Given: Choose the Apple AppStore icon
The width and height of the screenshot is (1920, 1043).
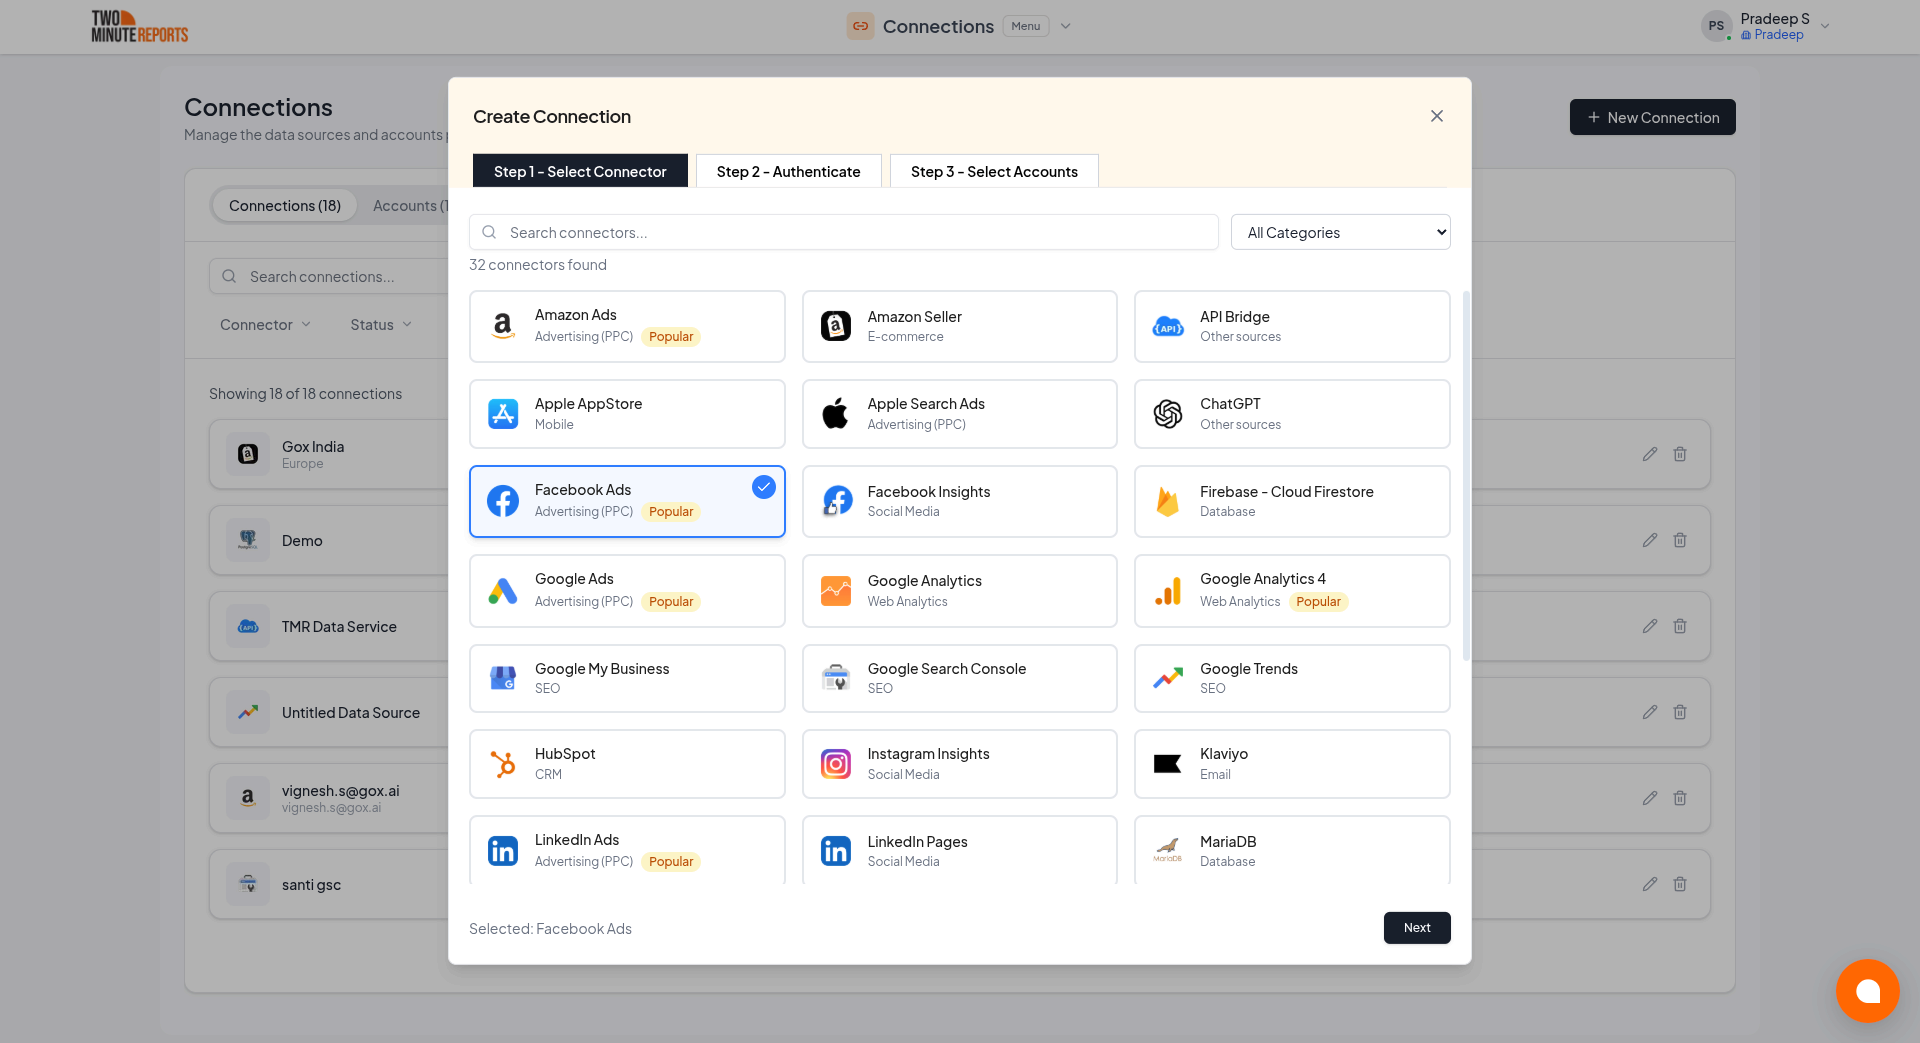Looking at the screenshot, I should (x=503, y=413).
